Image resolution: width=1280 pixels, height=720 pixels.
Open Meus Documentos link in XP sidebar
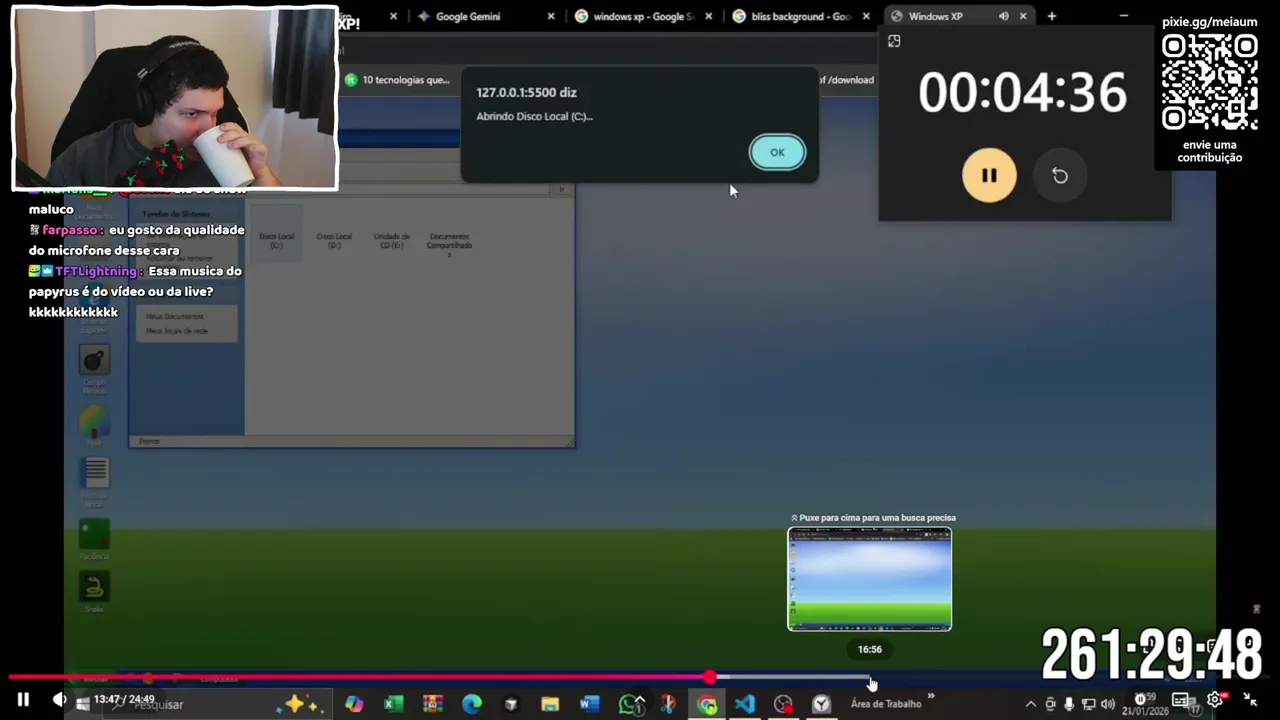point(175,316)
